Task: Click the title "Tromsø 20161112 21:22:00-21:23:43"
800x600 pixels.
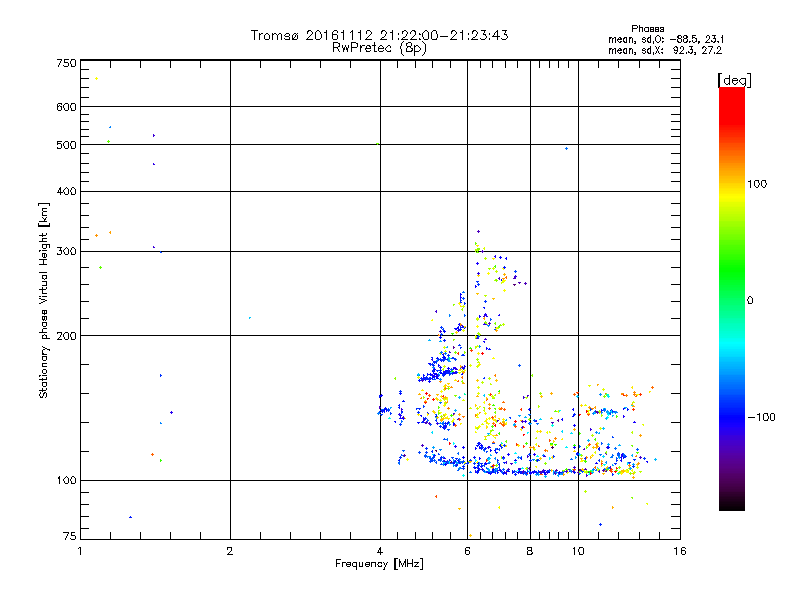Action: [x=379, y=35]
